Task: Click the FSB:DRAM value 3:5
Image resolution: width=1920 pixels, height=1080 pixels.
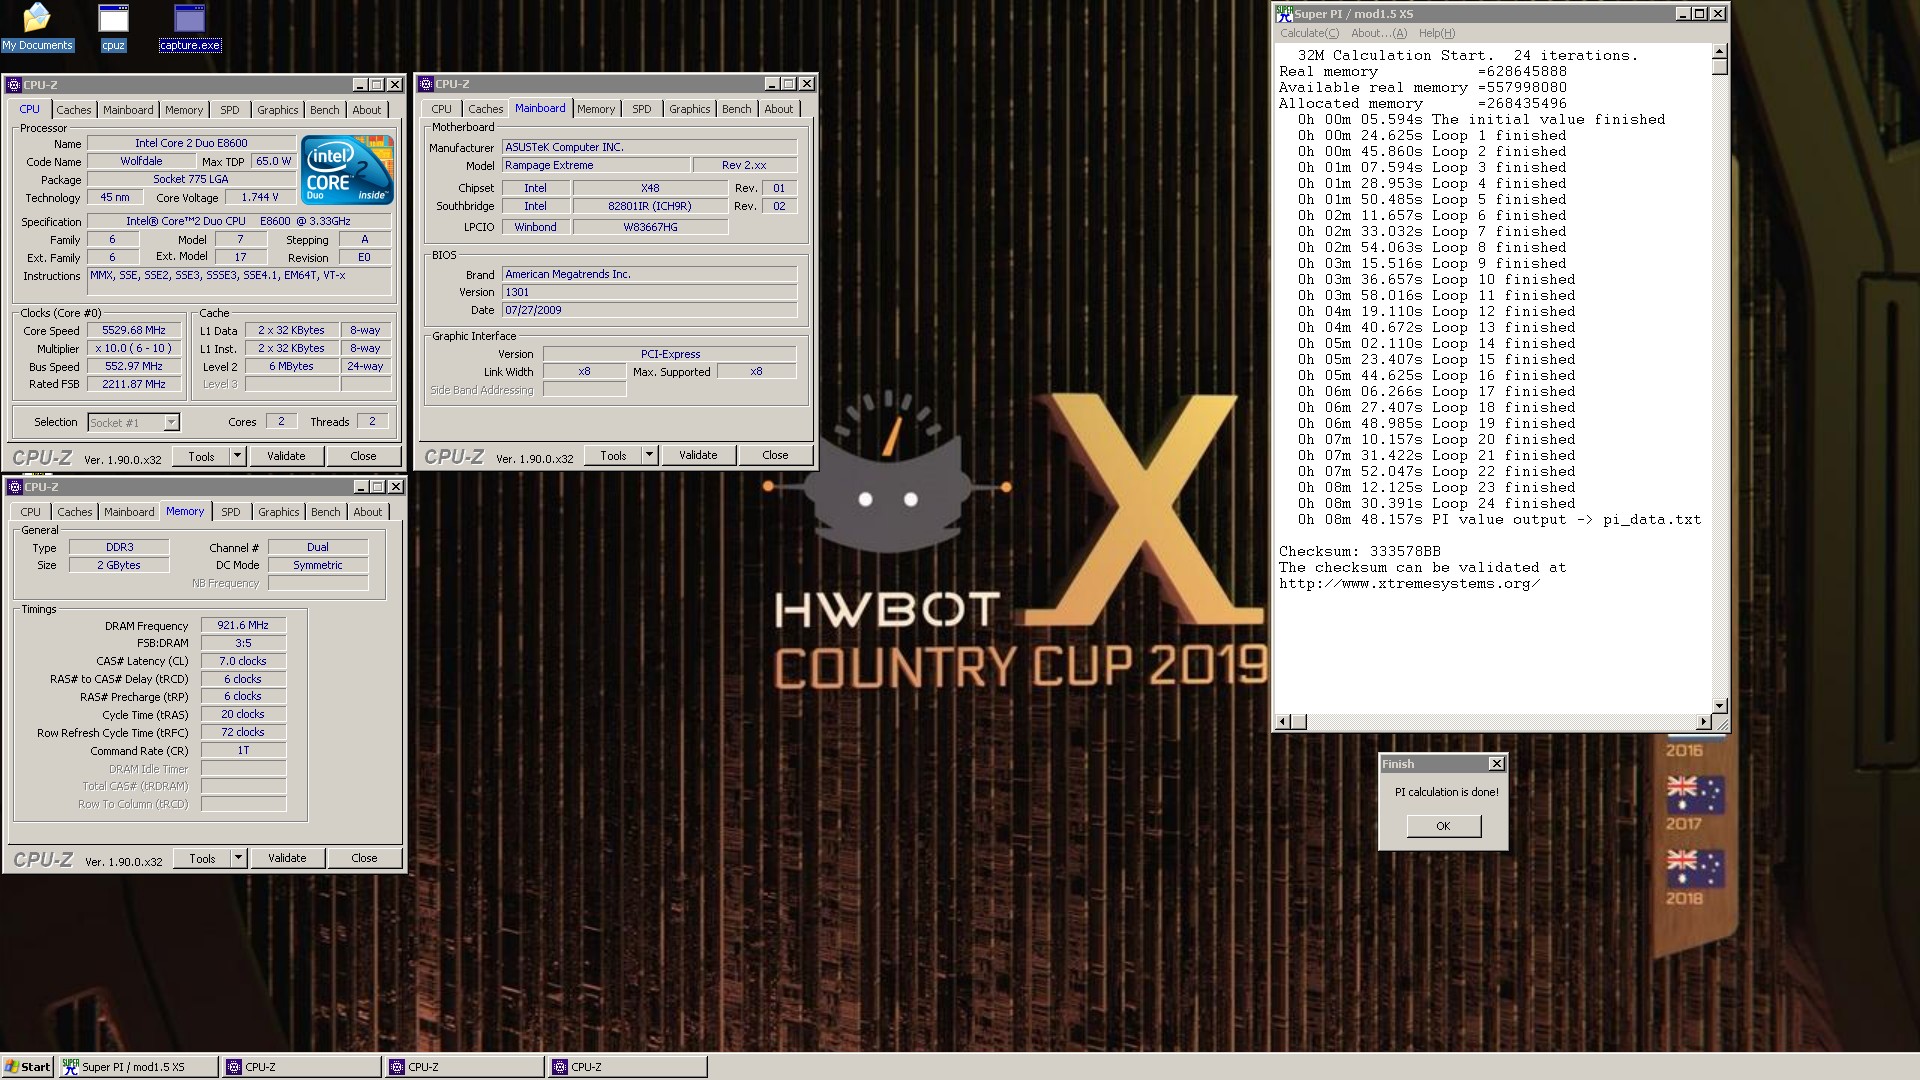Action: (x=243, y=644)
